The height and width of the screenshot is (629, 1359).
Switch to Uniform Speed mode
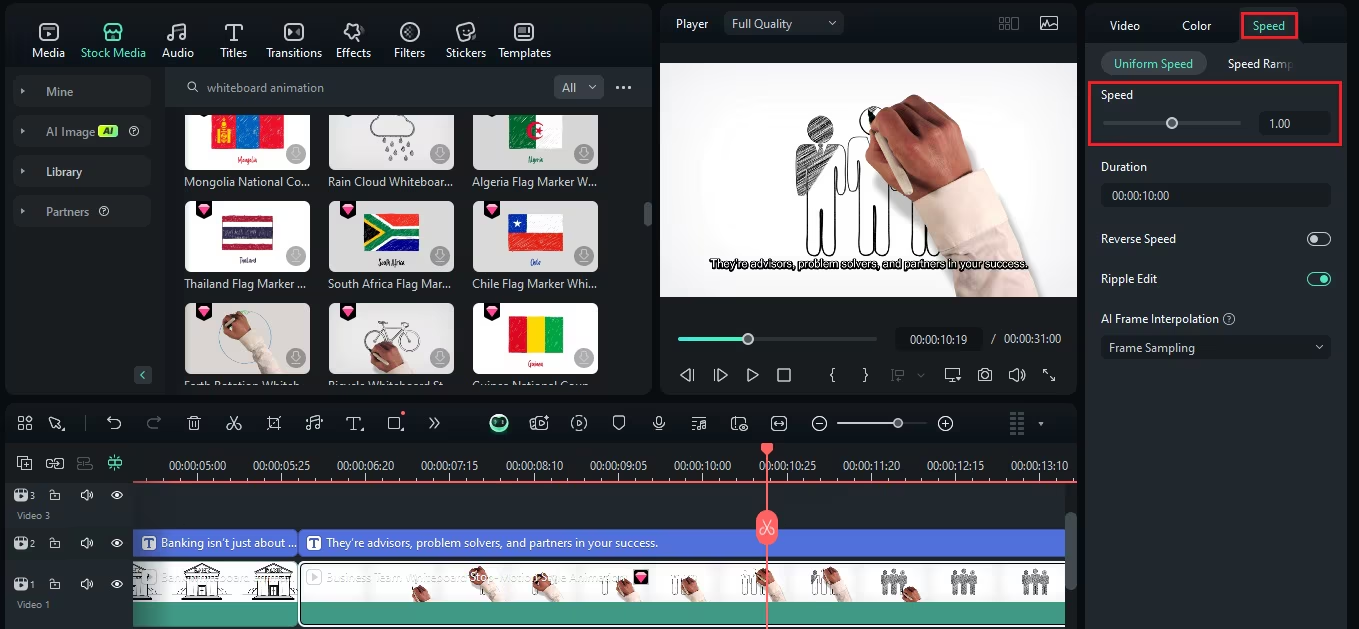coord(1153,62)
